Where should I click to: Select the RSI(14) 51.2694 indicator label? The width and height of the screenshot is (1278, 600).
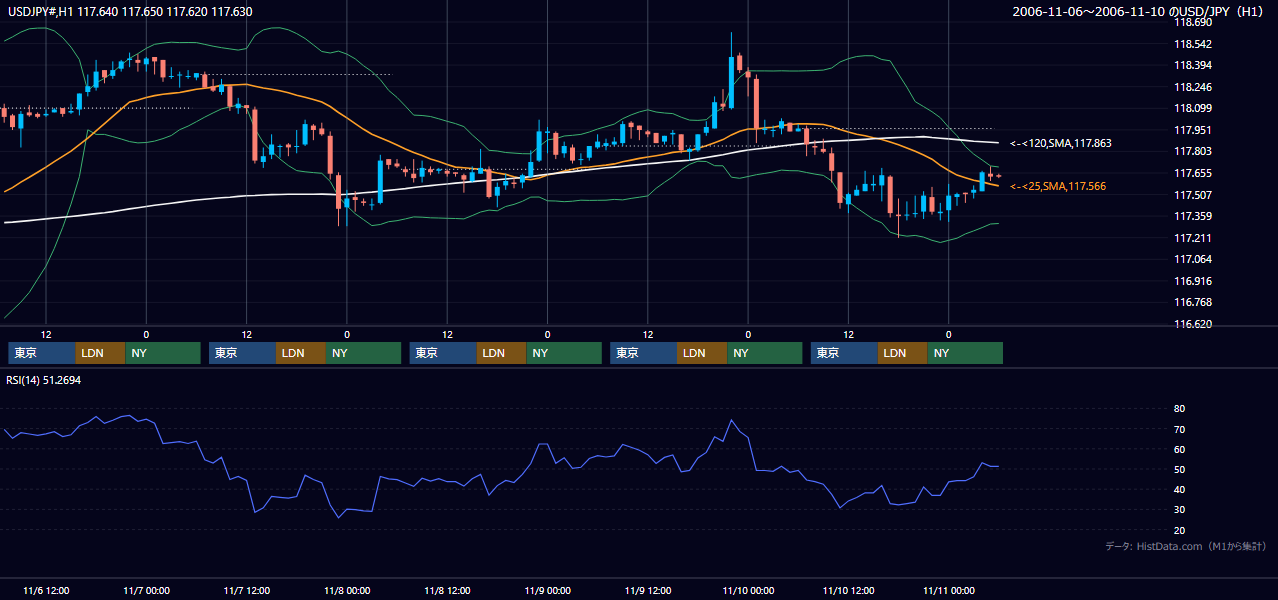point(43,380)
